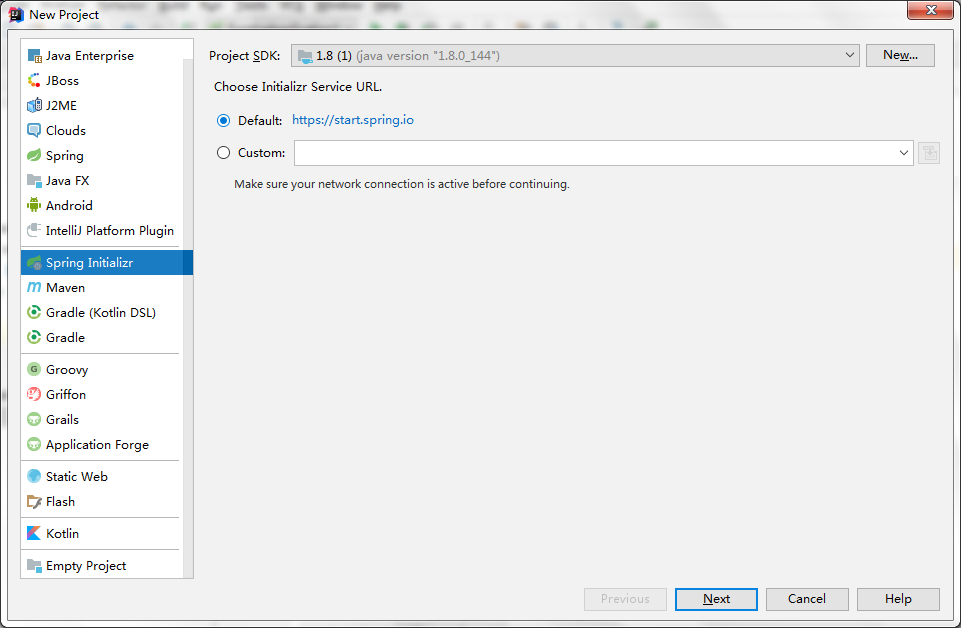The image size is (961, 628).
Task: Select Flash project type
Action: point(102,502)
